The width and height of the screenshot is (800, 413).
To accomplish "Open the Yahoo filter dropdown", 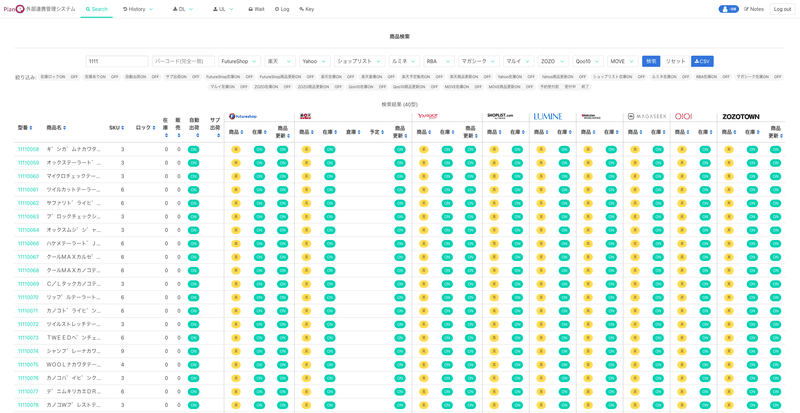I will 315,61.
